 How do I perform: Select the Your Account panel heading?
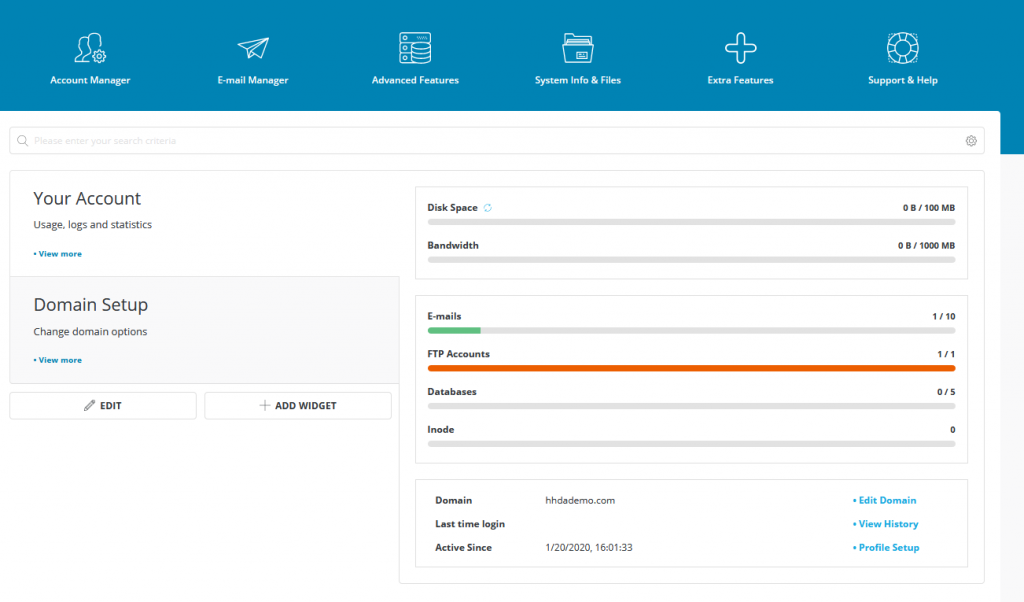click(x=87, y=199)
